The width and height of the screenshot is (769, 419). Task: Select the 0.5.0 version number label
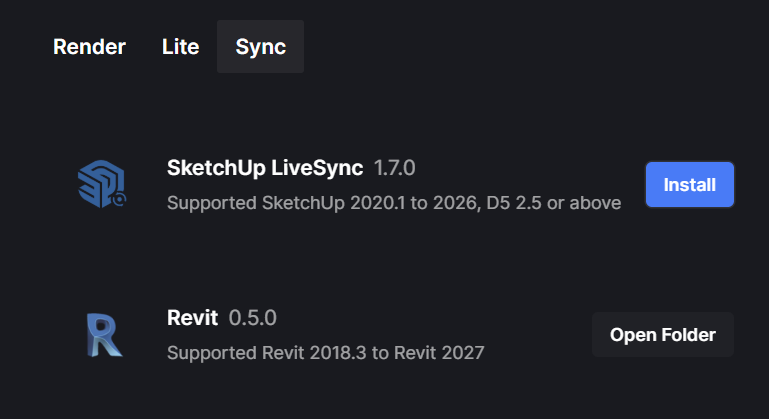tap(253, 318)
